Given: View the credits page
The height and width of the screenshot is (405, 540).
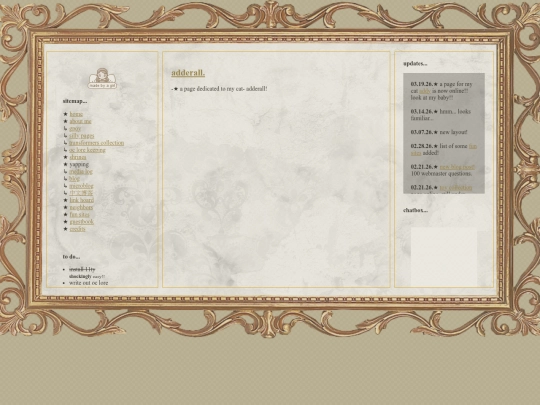Looking at the screenshot, I should click(77, 229).
